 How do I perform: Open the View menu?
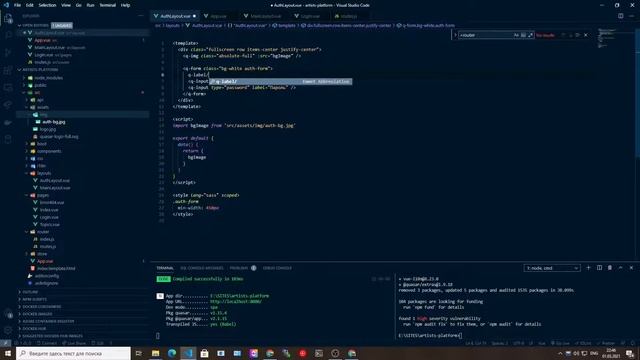66,5
